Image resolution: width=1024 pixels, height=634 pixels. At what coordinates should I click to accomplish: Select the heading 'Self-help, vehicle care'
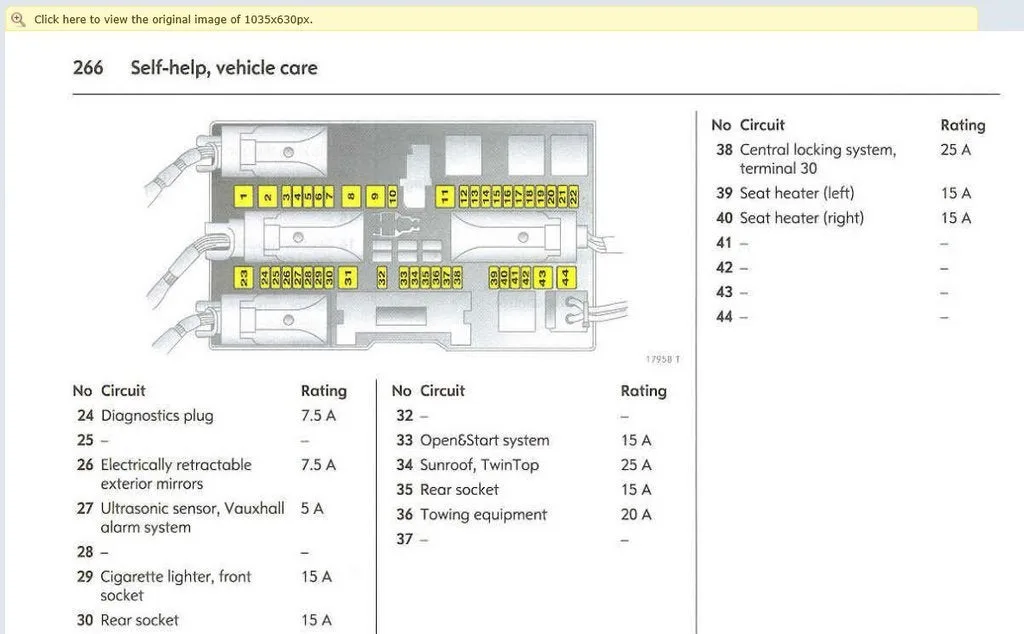click(x=224, y=68)
